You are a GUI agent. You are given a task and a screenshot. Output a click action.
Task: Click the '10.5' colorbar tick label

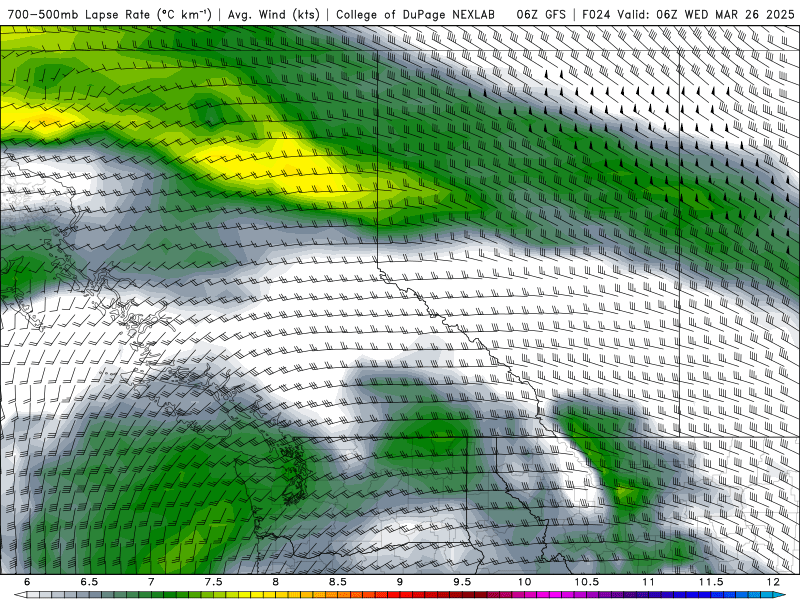586,582
